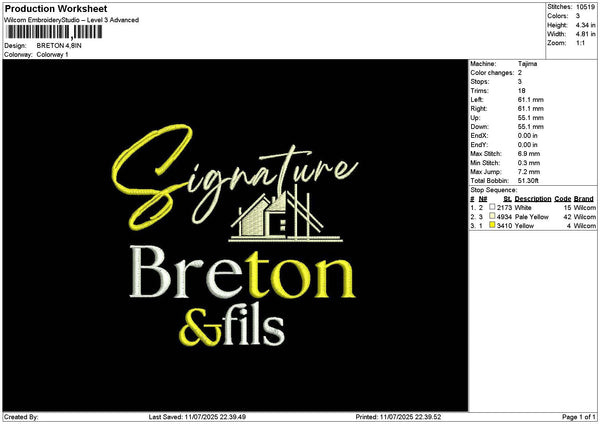Click the Pale Yellow thread color swatch
Viewport: 600px width, 424px height.
pyautogui.click(x=492, y=216)
